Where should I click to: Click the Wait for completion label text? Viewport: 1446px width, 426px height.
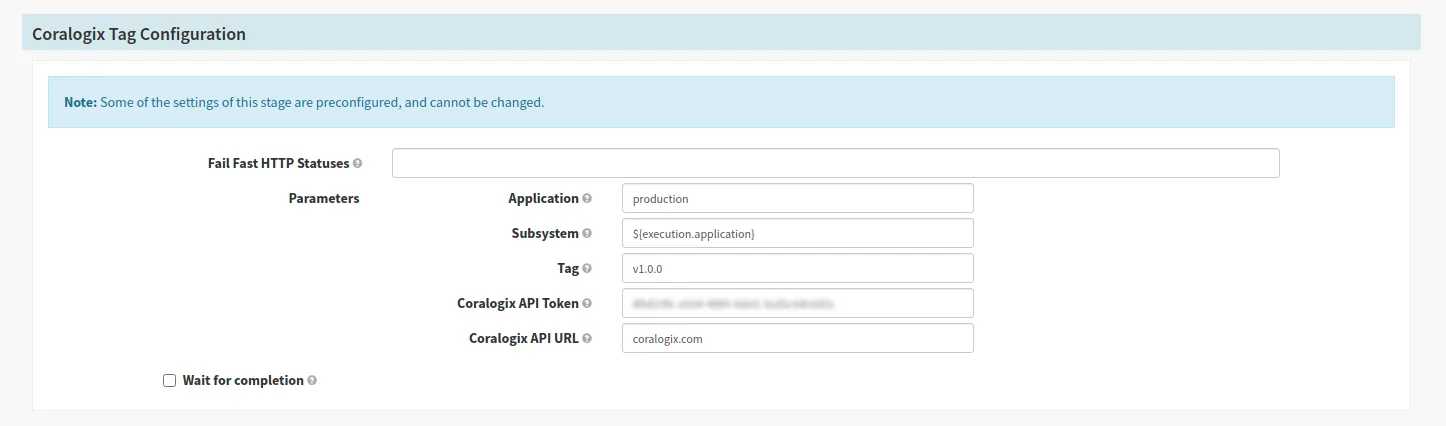tap(243, 381)
